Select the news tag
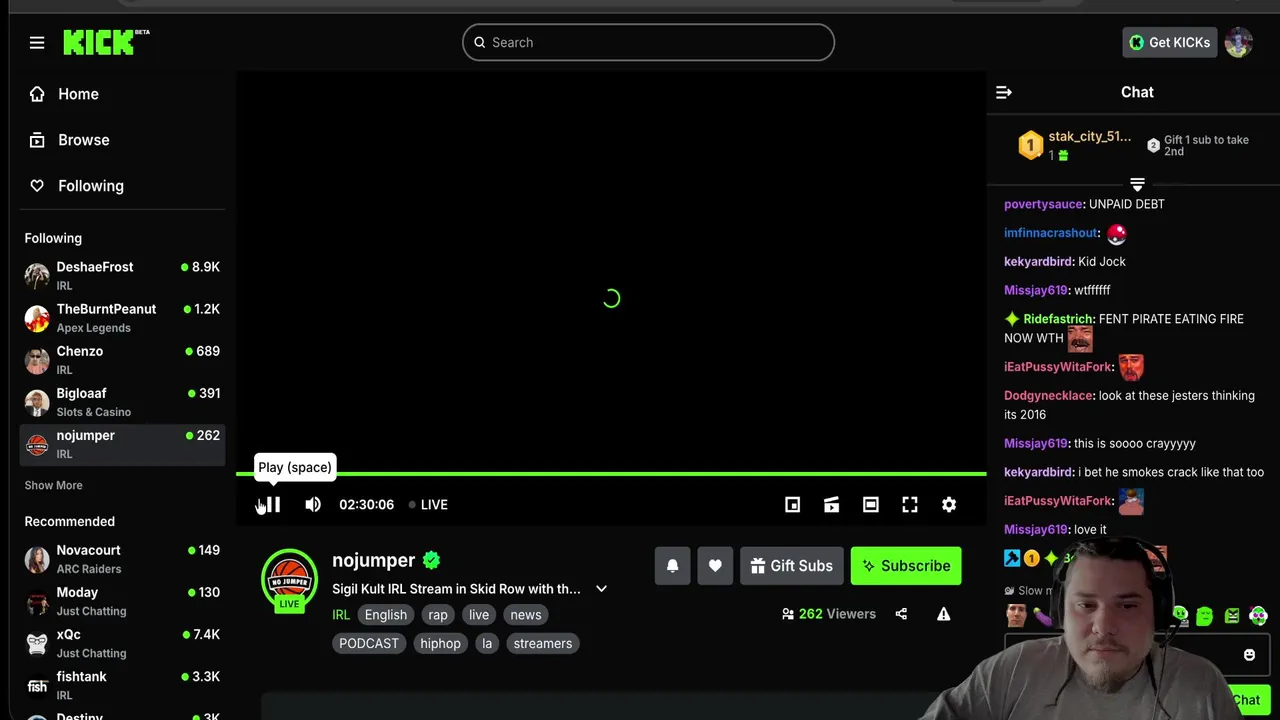 [x=525, y=615]
